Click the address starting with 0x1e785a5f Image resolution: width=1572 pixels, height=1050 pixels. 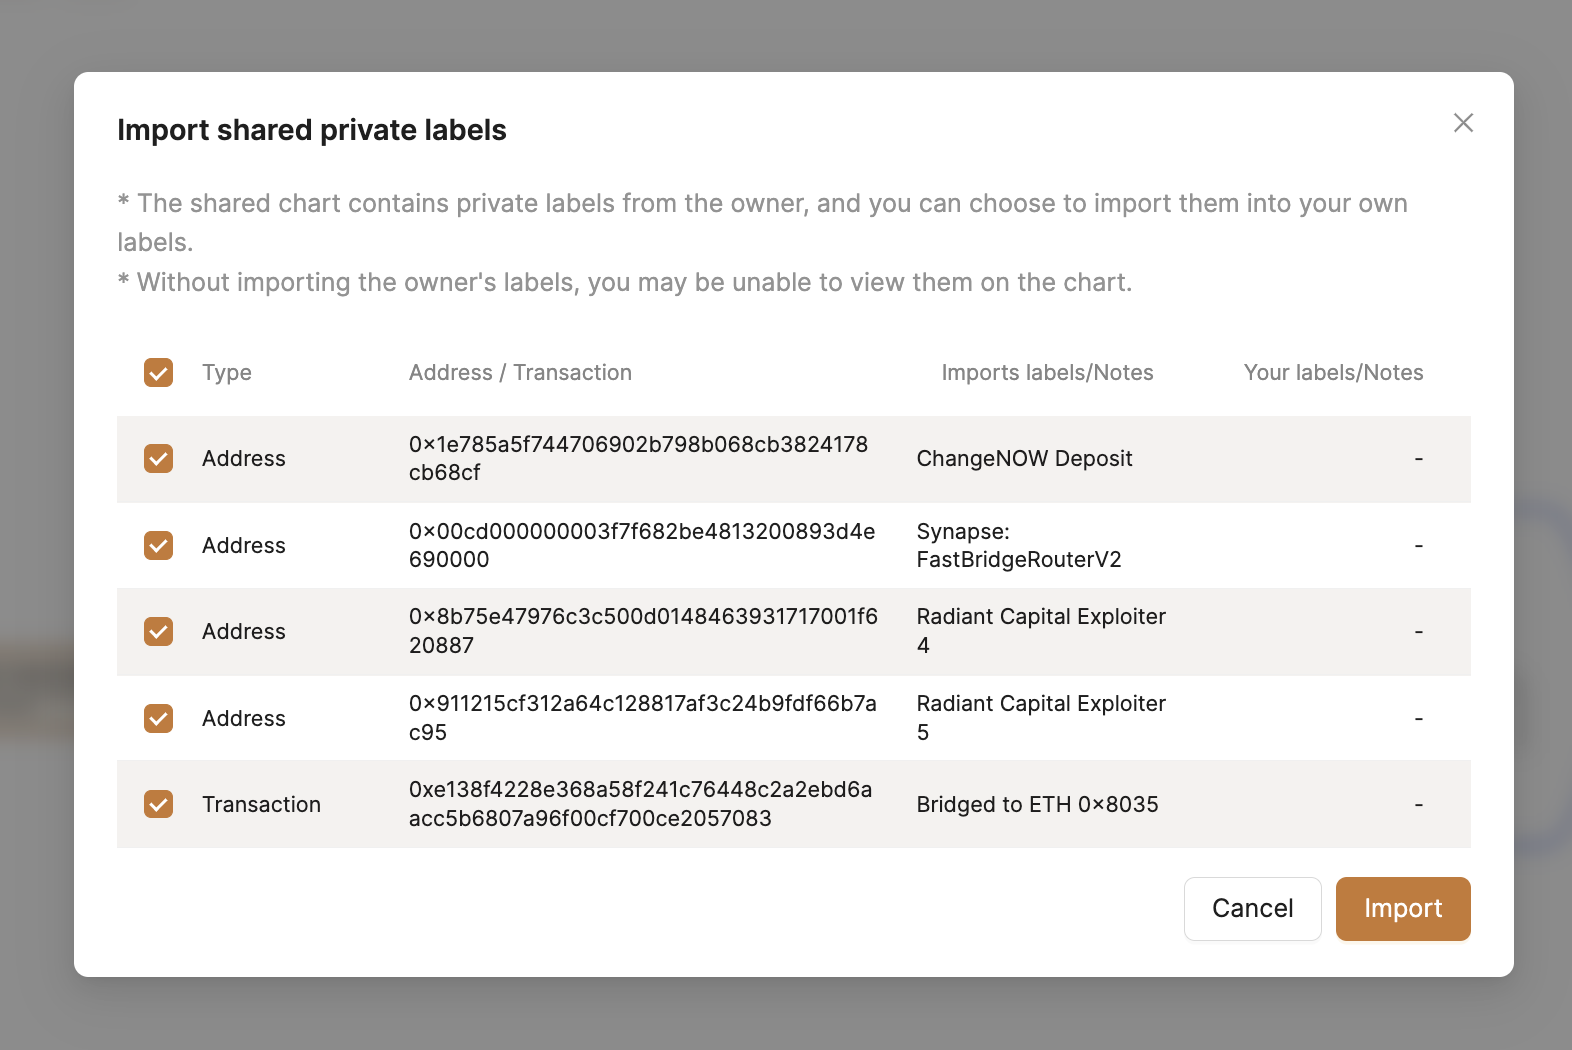pos(638,458)
